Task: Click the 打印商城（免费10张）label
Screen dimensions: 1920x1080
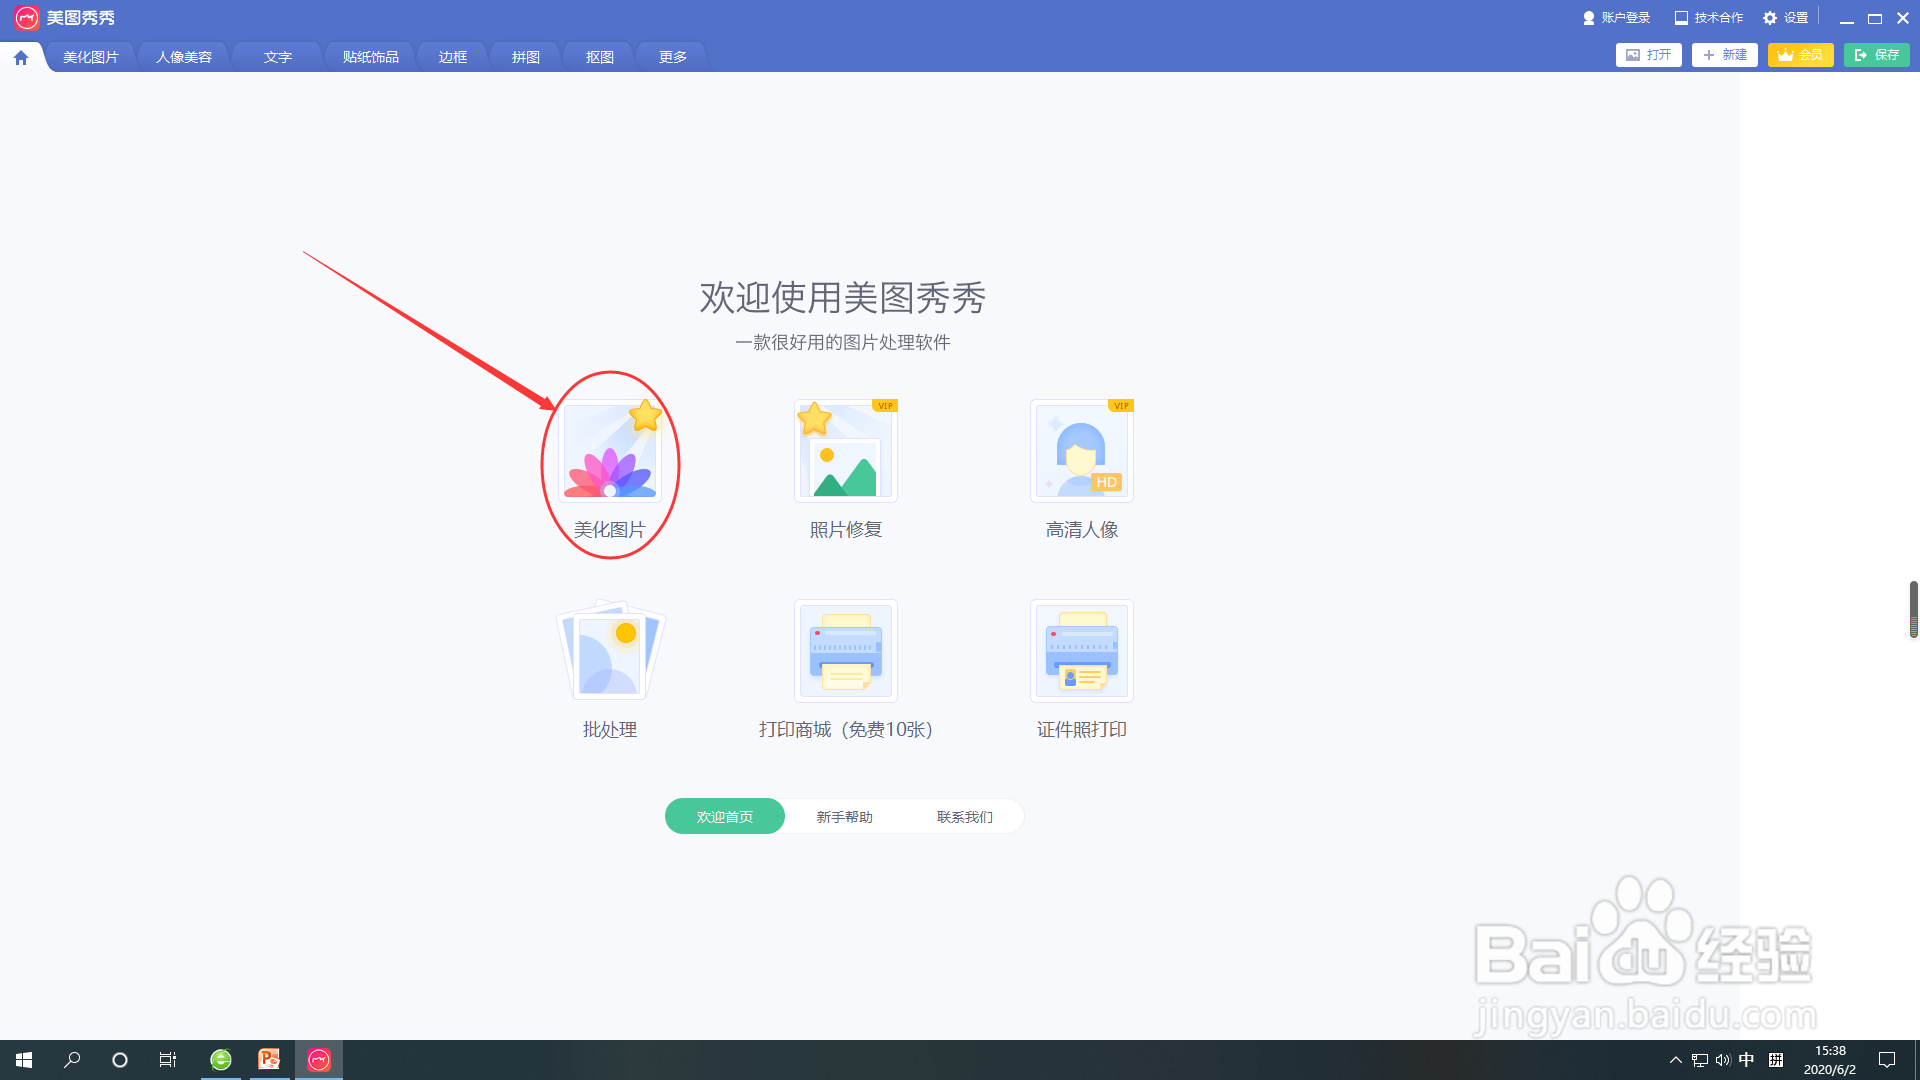Action: tap(846, 730)
